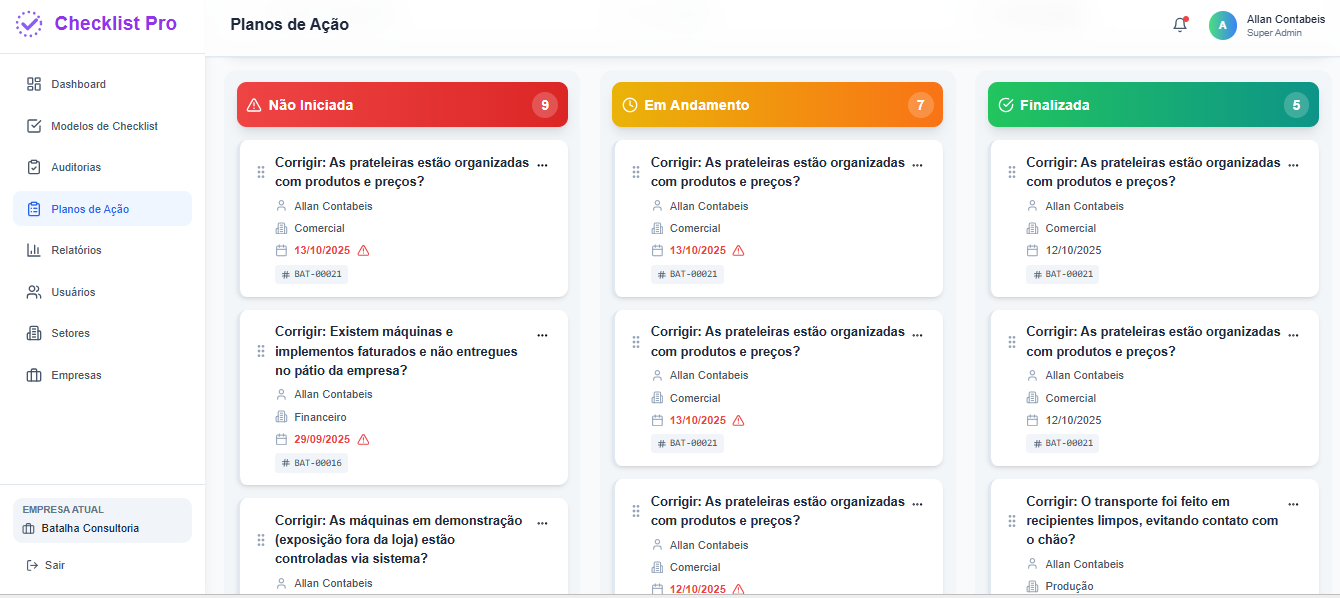Viewport: 1340px width, 598px height.
Task: Click the warning triangle icon in Não Iniciada header
Action: (254, 105)
